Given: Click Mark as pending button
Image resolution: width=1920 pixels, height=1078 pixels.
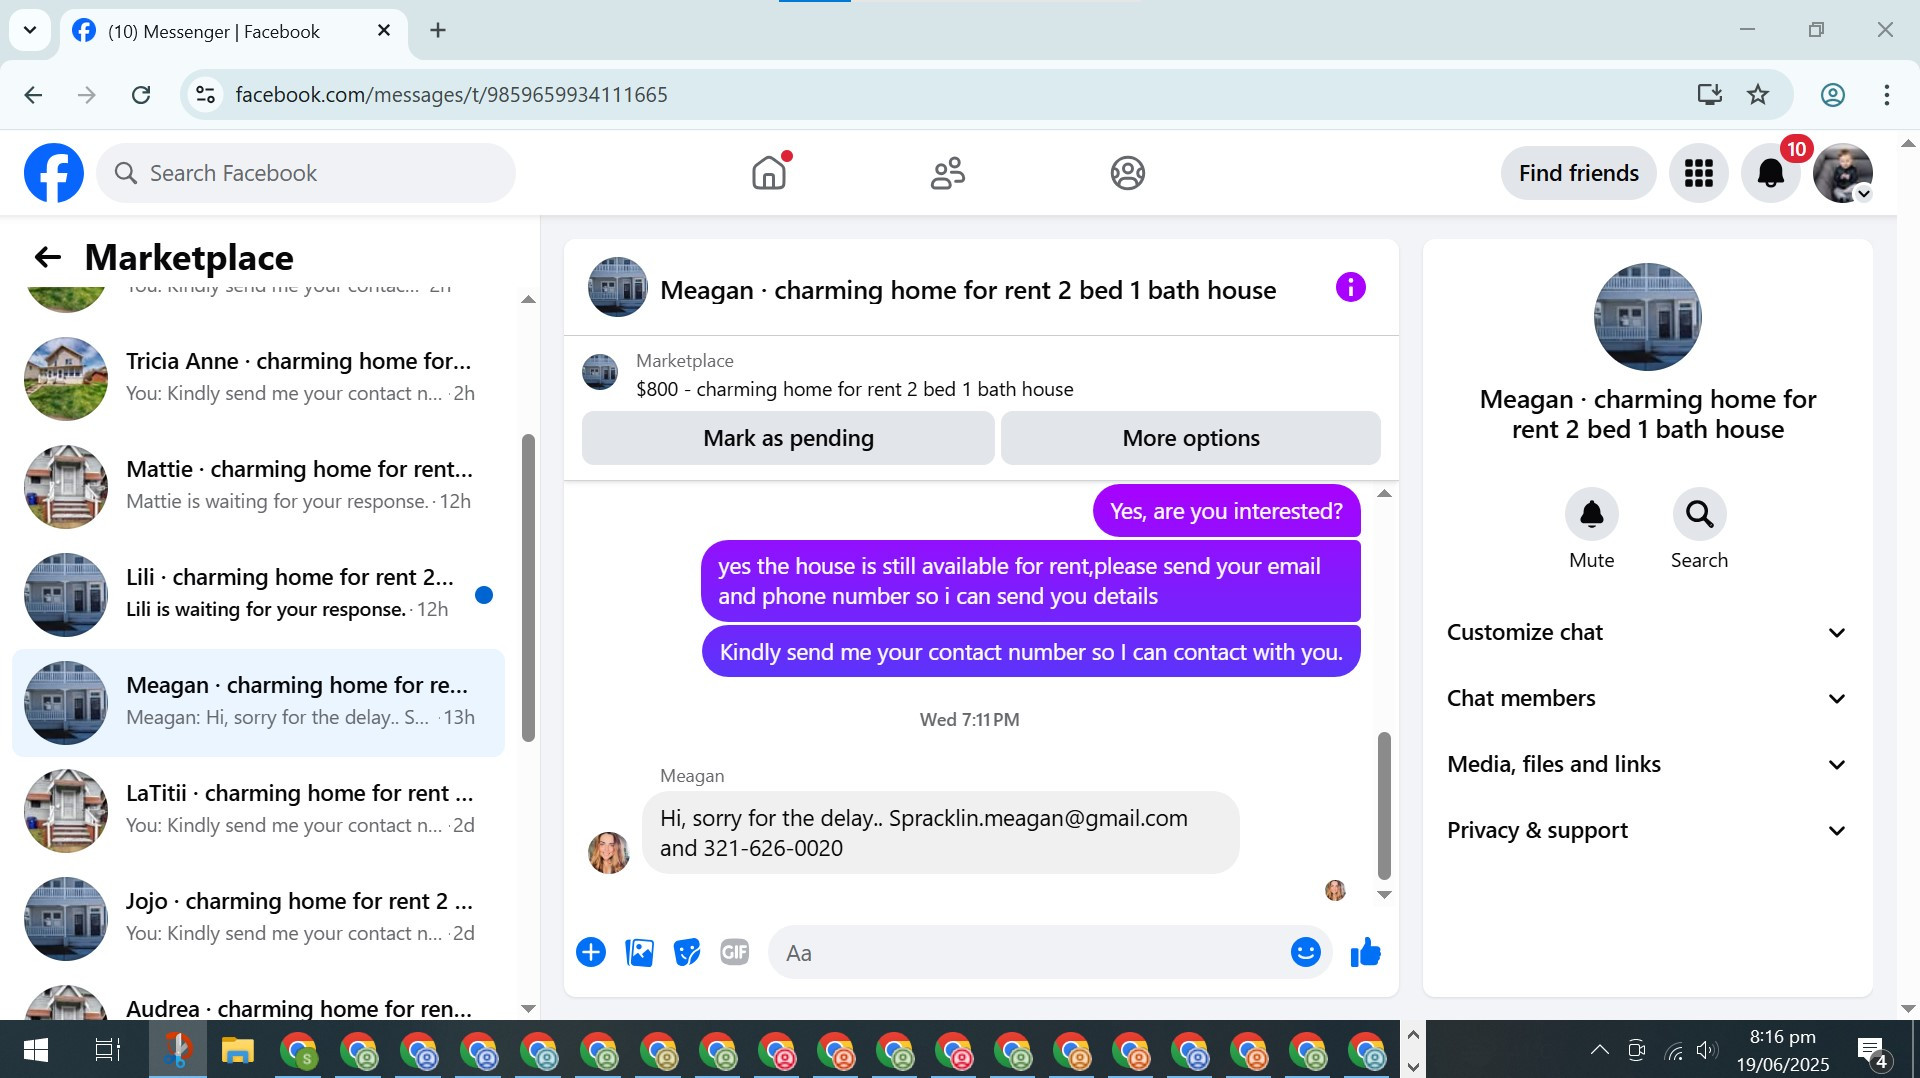Looking at the screenshot, I should coord(788,438).
